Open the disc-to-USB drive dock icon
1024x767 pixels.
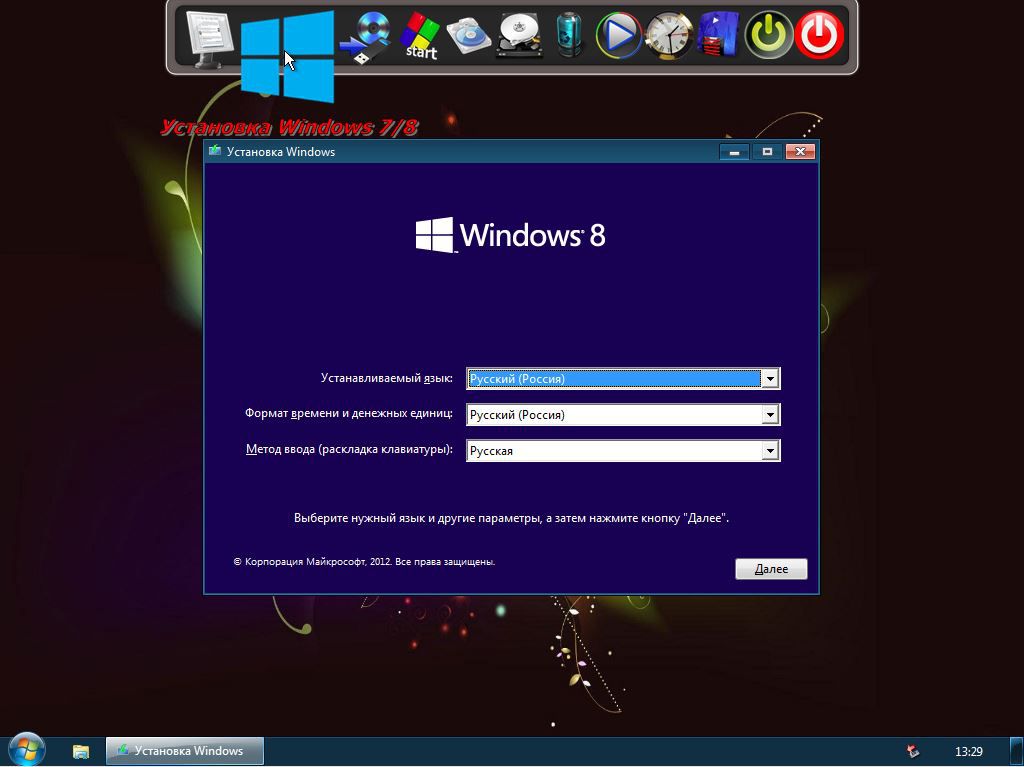366,38
